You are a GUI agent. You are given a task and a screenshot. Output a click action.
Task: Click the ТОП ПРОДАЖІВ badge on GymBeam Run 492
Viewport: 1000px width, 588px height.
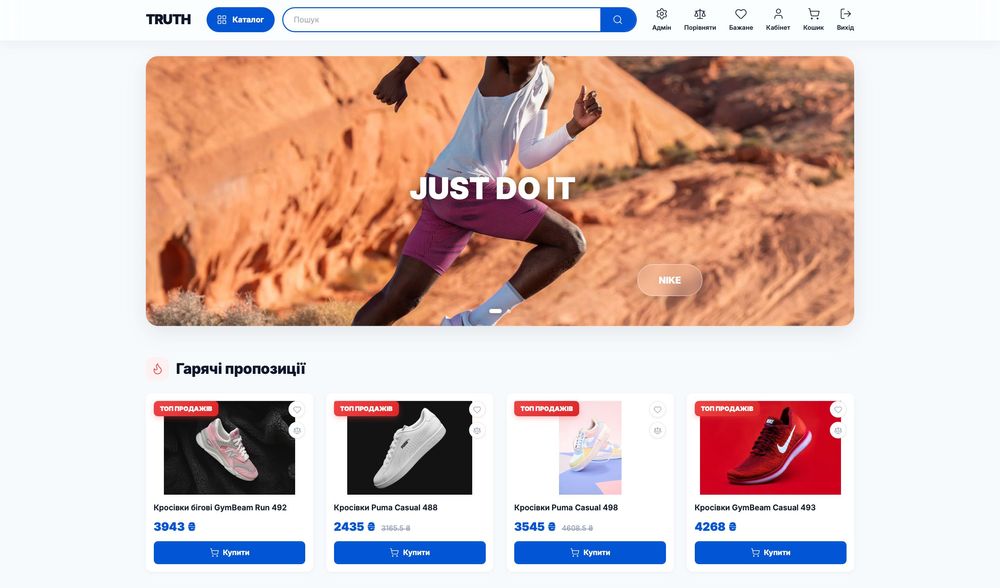(186, 408)
